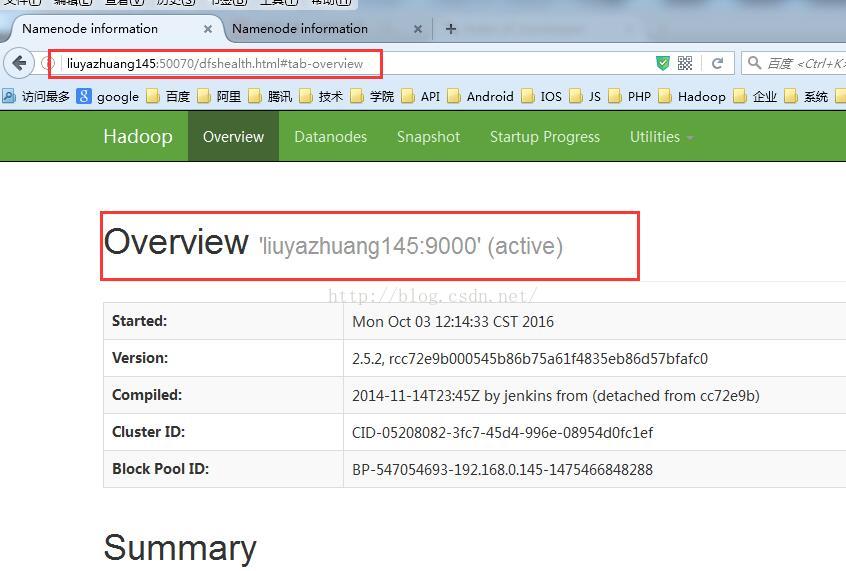The height and width of the screenshot is (571, 846).
Task: Open the 阿里 bookmark folder
Action: [220, 97]
